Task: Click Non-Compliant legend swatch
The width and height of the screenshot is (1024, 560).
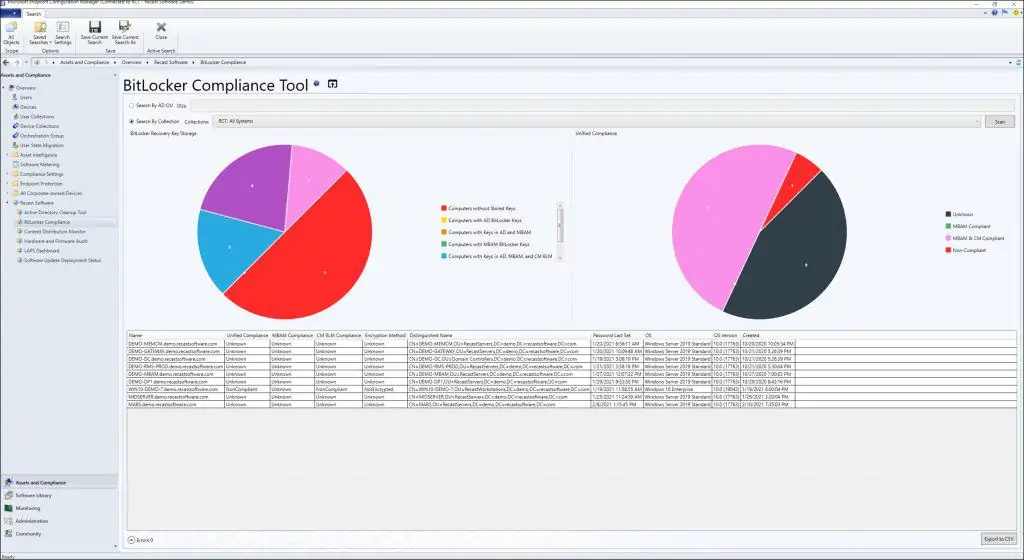Action: click(948, 250)
